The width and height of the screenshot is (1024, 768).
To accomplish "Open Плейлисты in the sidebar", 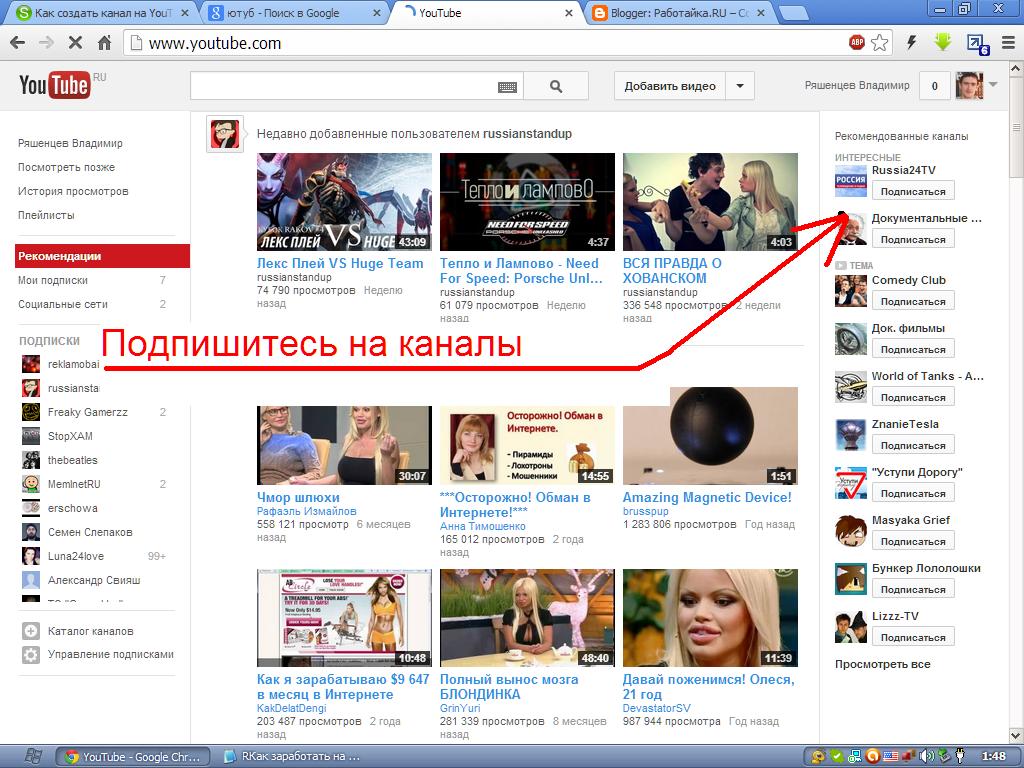I will [46, 215].
